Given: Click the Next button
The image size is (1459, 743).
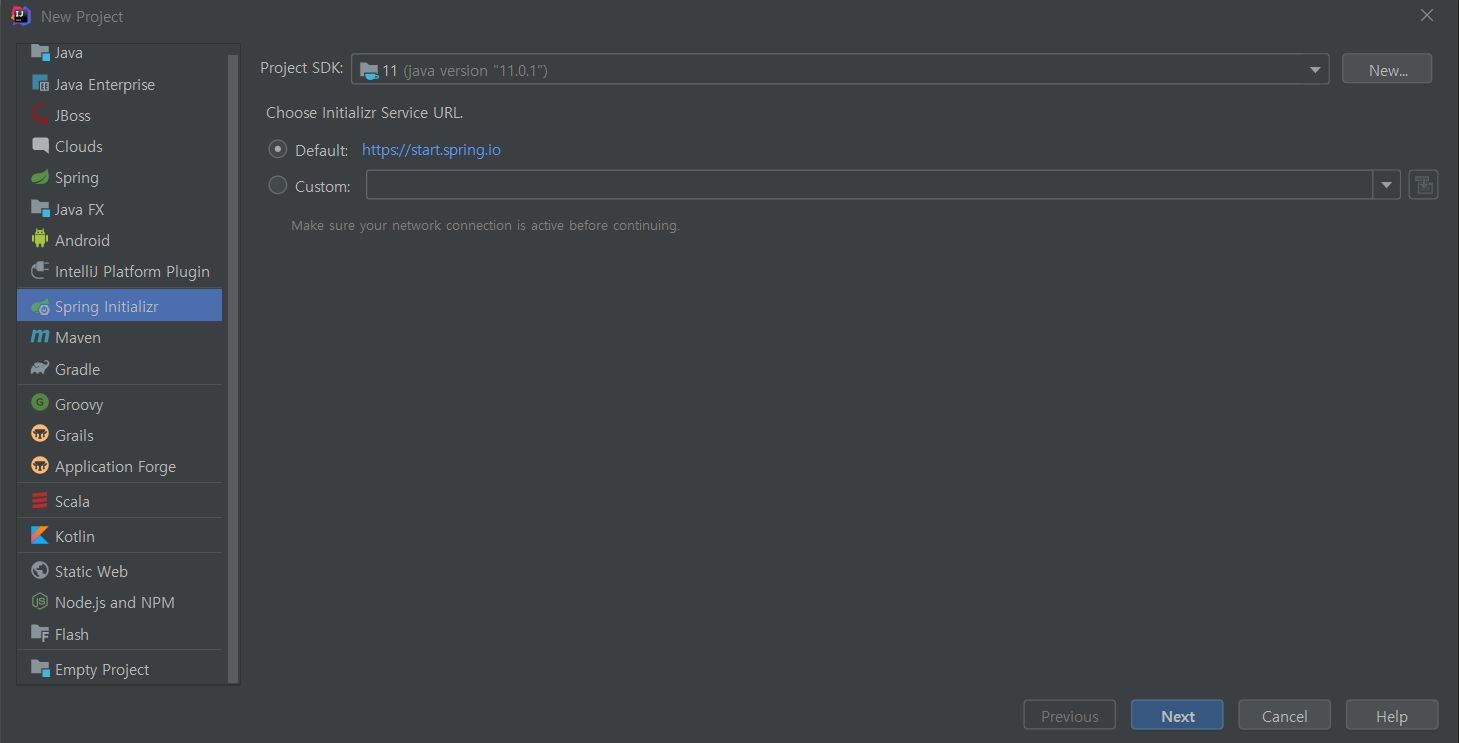Looking at the screenshot, I should coord(1177,715).
